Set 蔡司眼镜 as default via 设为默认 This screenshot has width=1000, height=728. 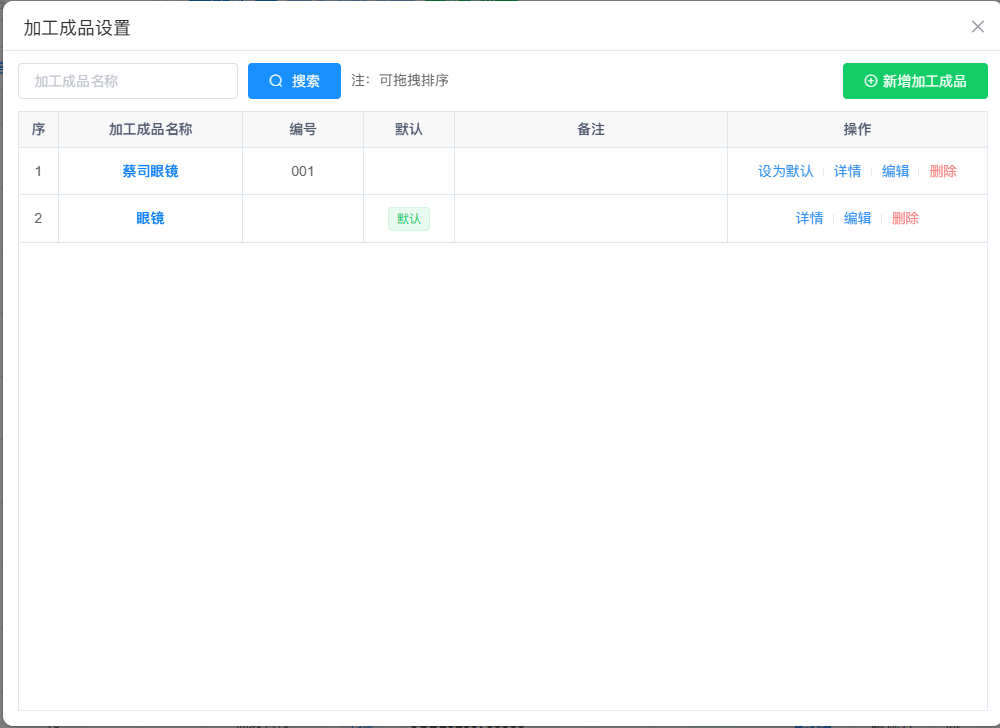(x=785, y=171)
